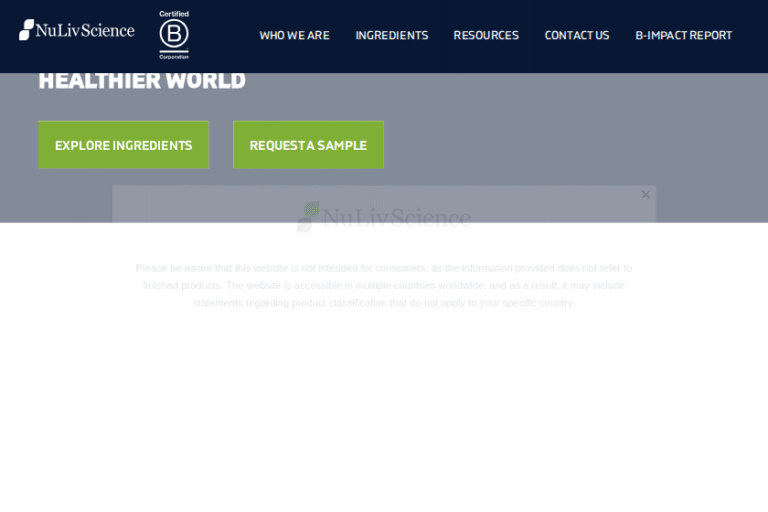
Task: Open the Who We Are menu
Action: coord(294,35)
